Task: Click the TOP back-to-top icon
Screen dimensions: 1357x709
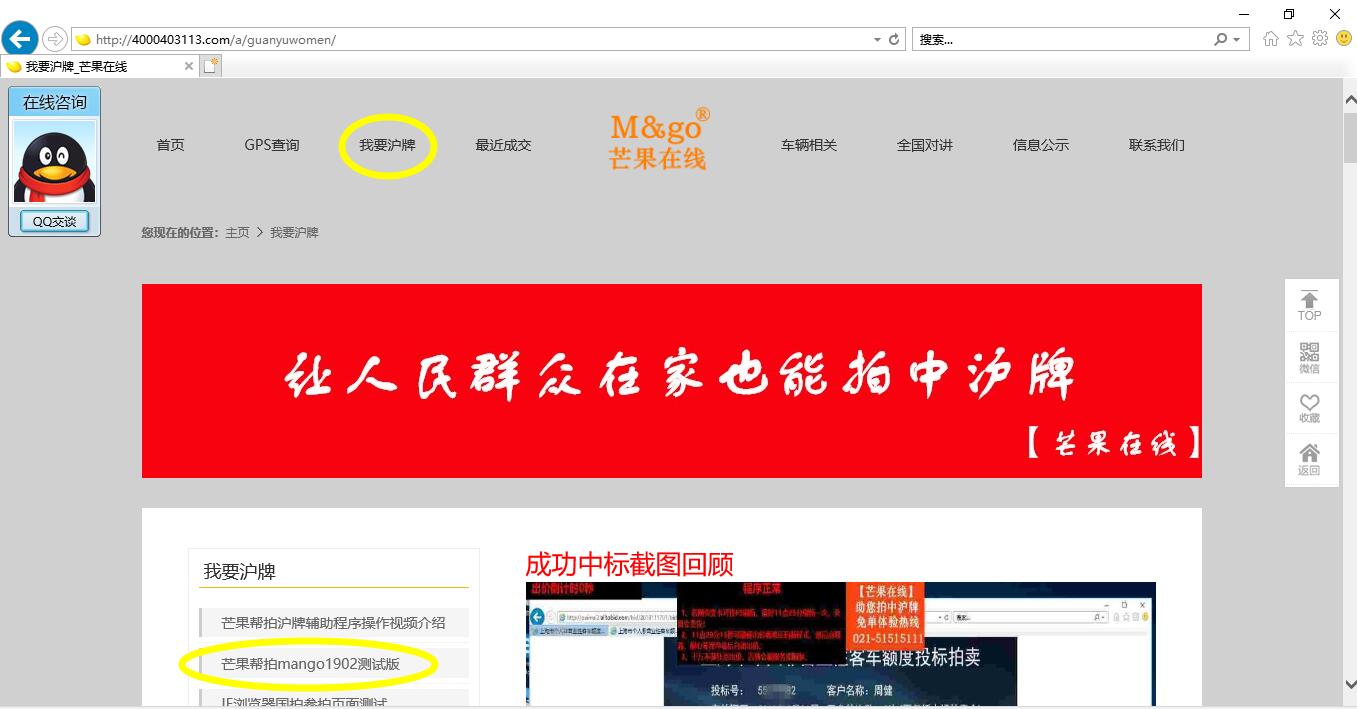Action: 1310,306
